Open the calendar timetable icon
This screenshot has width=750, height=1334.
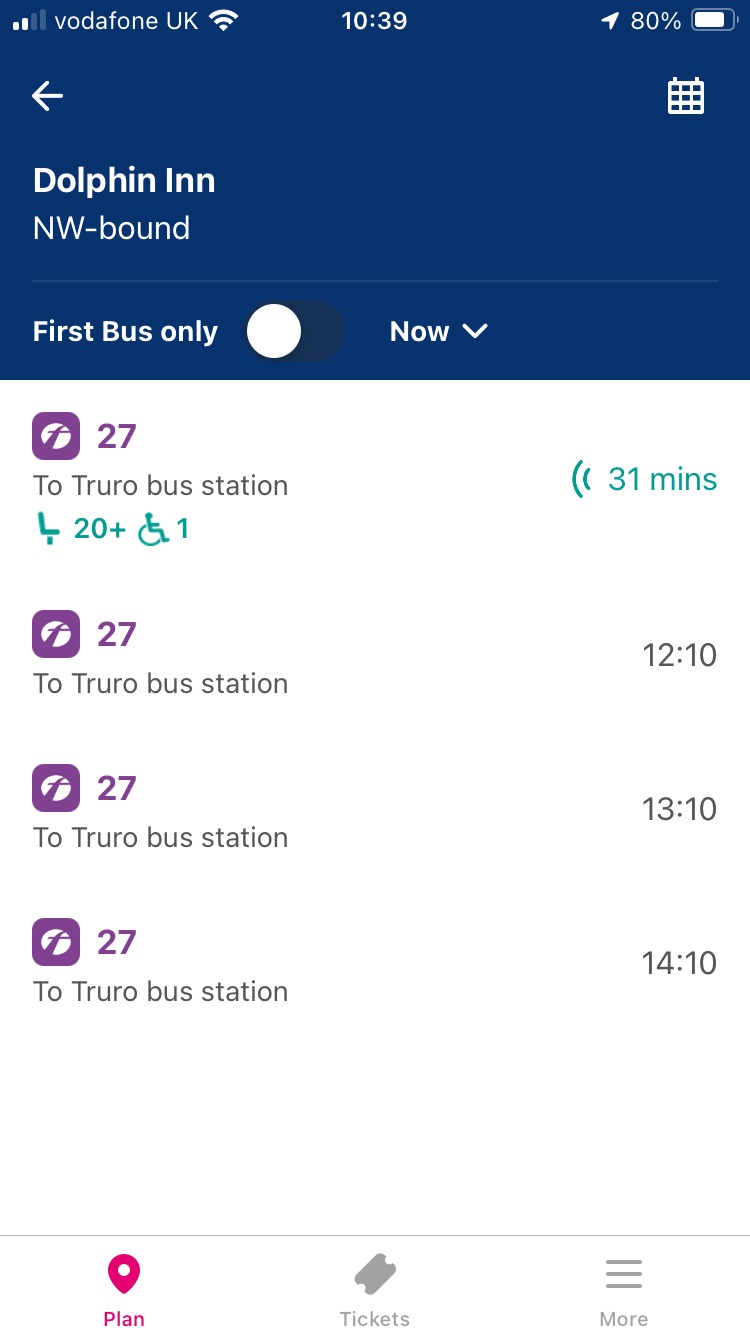[x=686, y=96]
